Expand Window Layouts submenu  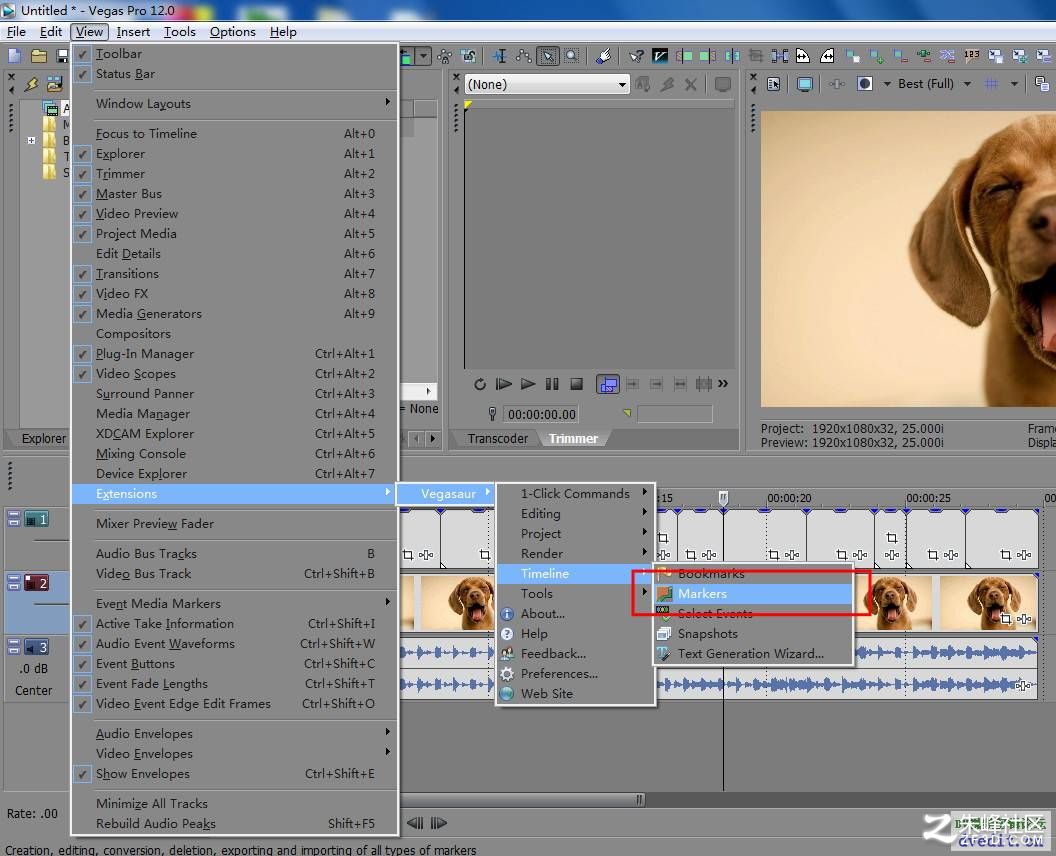point(235,104)
